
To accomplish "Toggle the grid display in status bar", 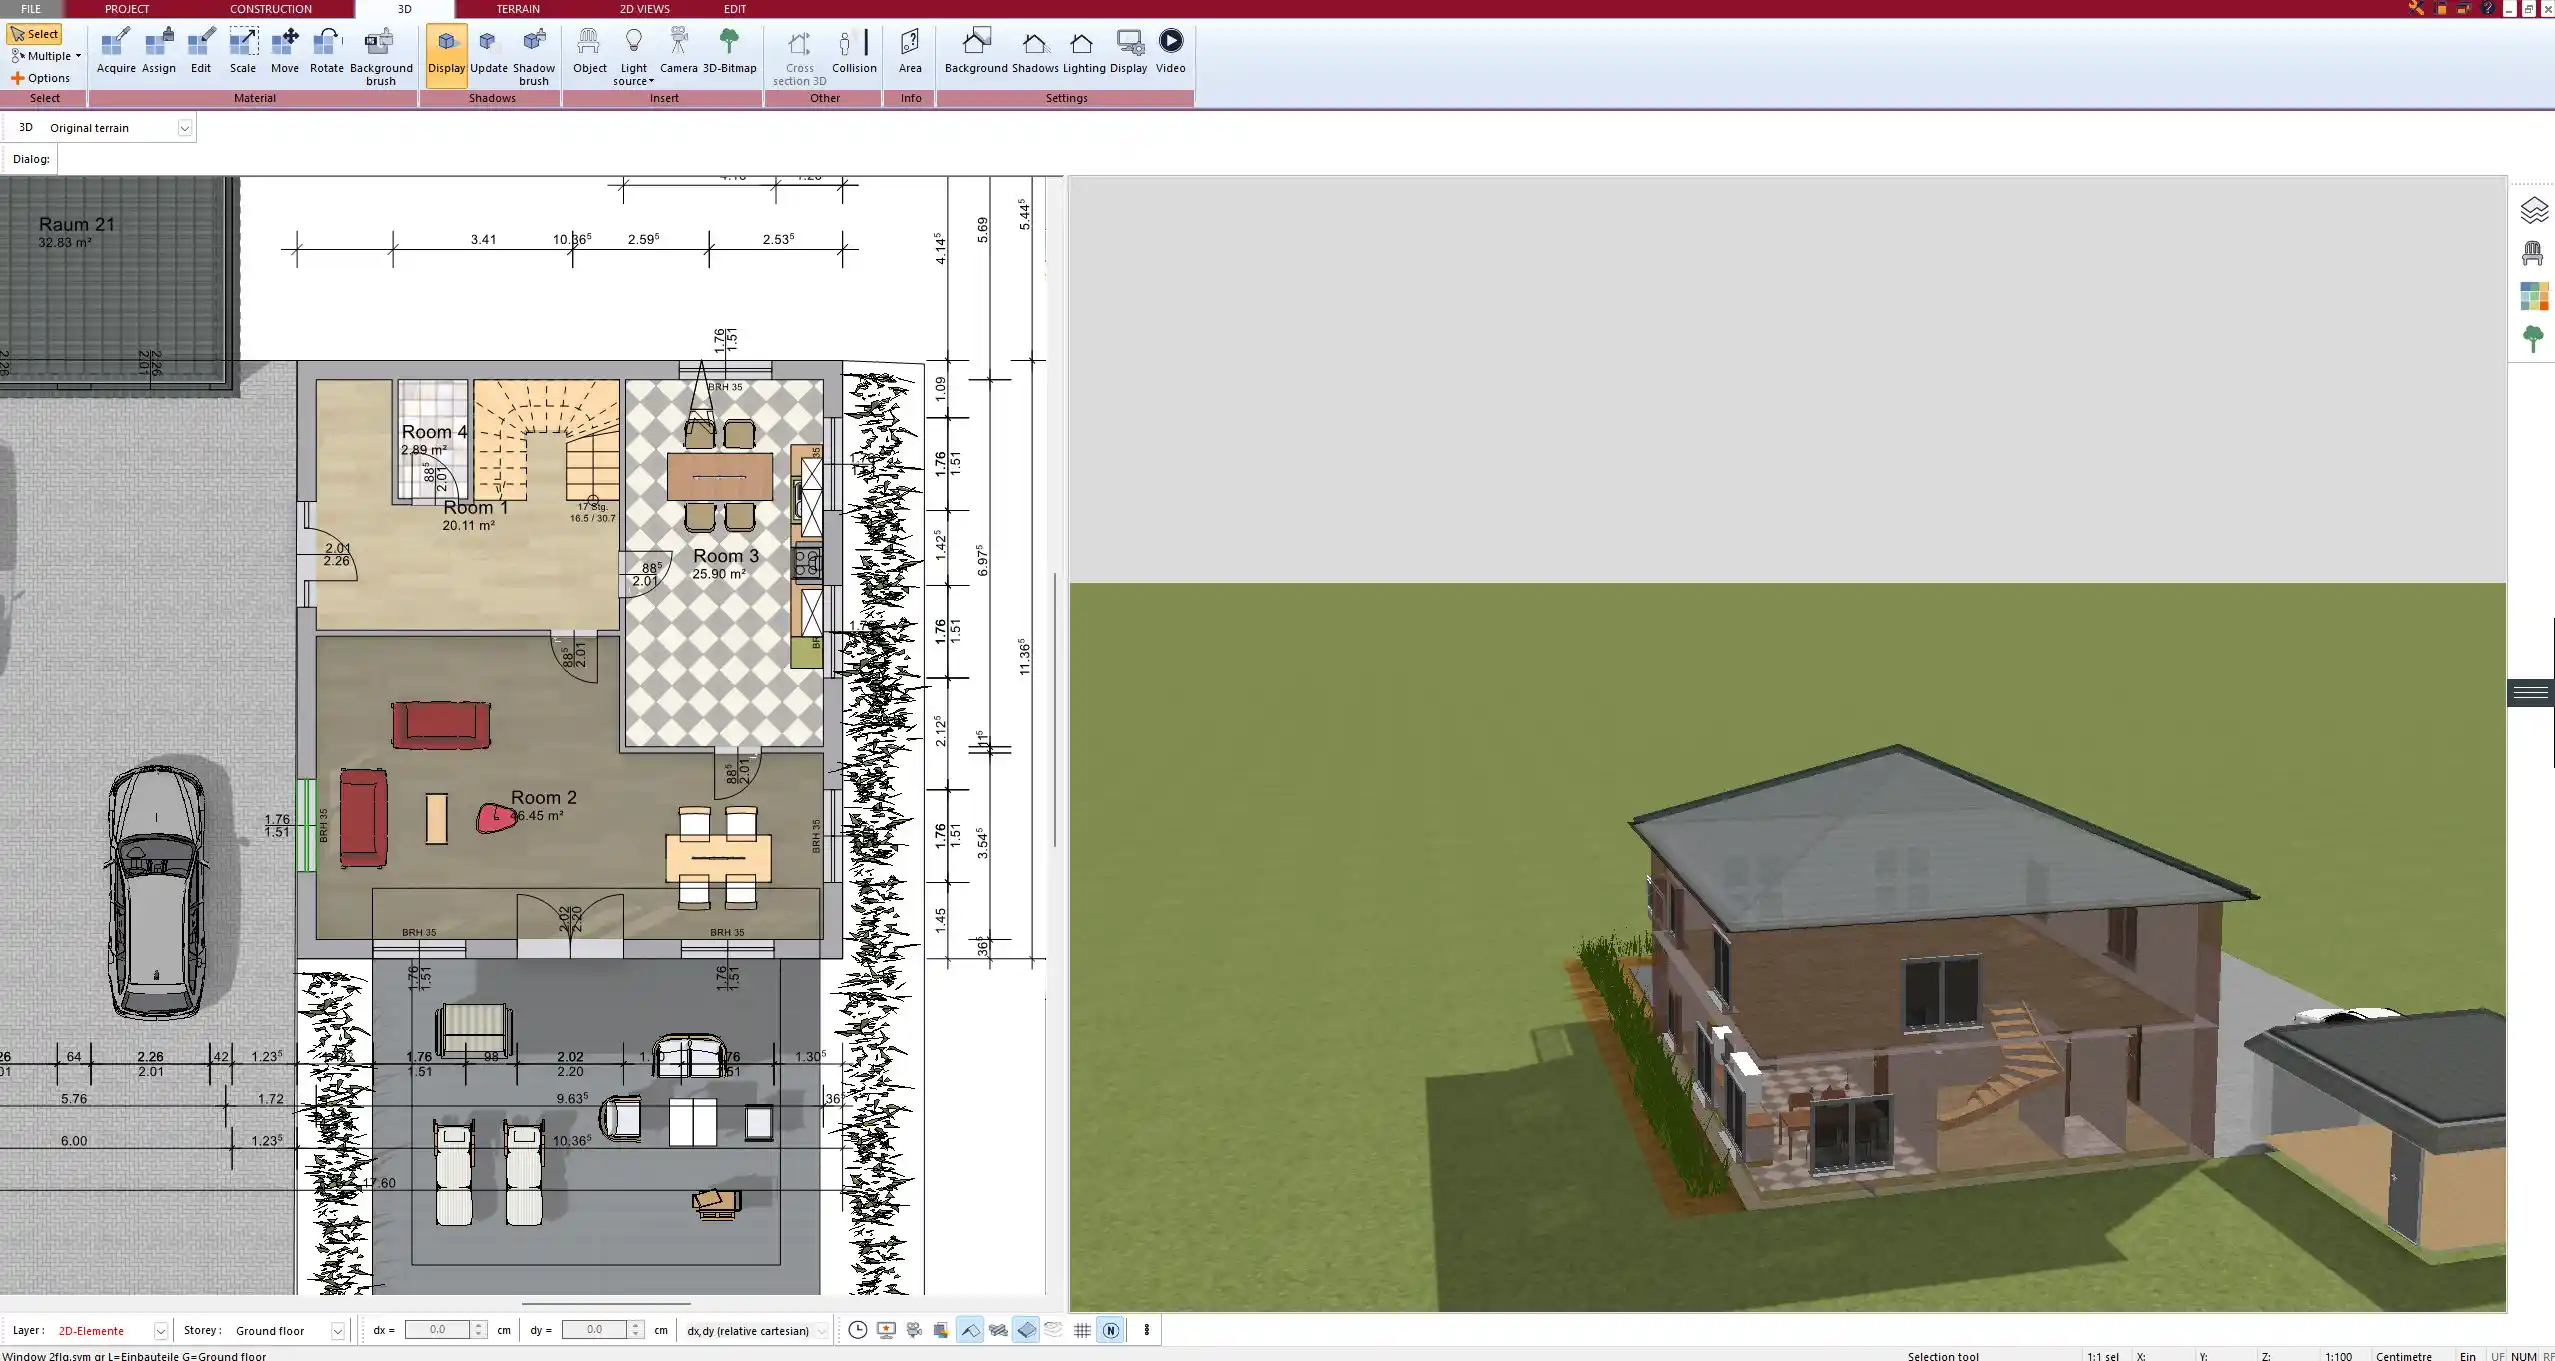I will (x=1082, y=1330).
